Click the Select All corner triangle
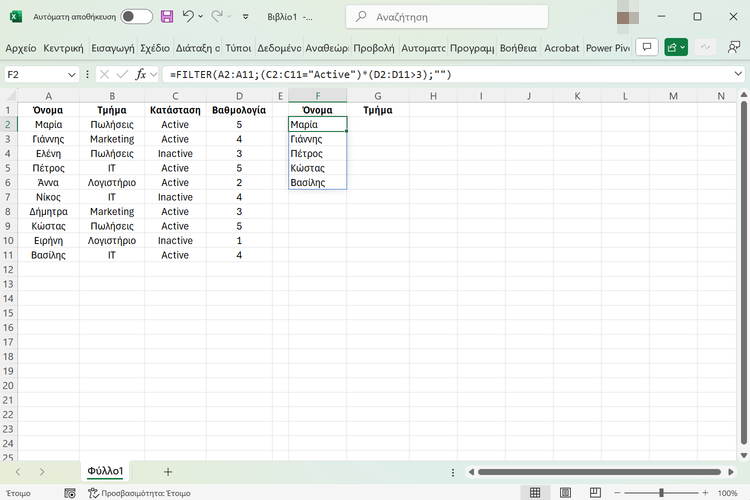 9,96
